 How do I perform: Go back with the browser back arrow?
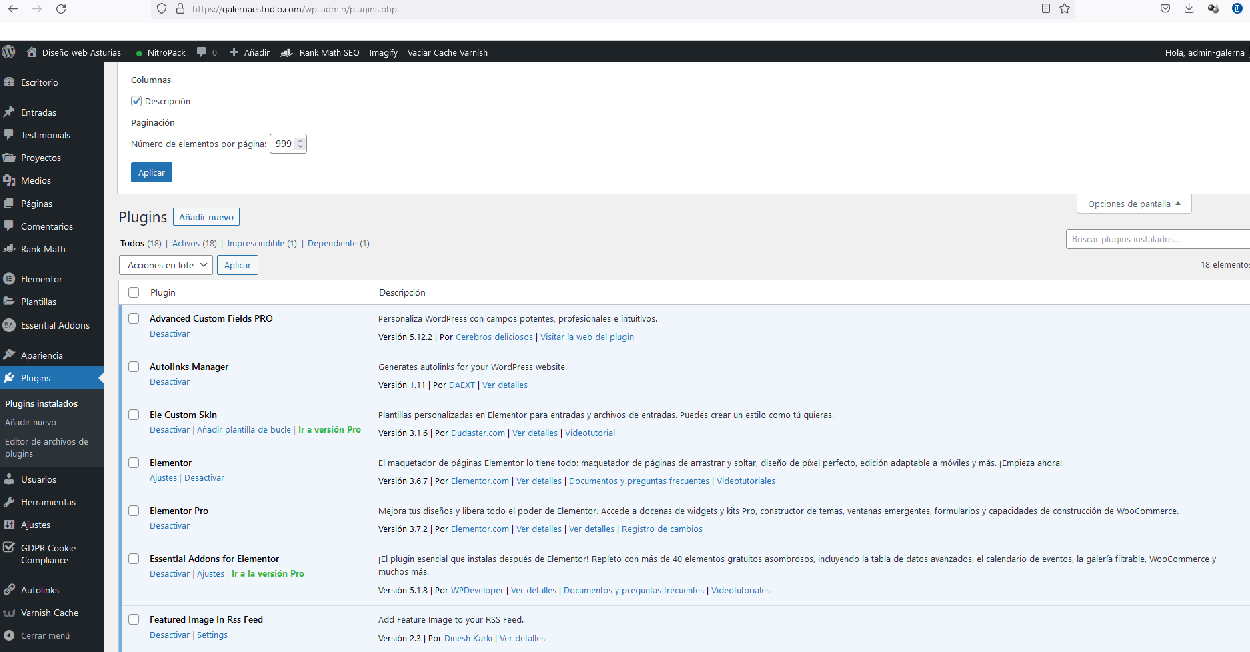pos(12,8)
